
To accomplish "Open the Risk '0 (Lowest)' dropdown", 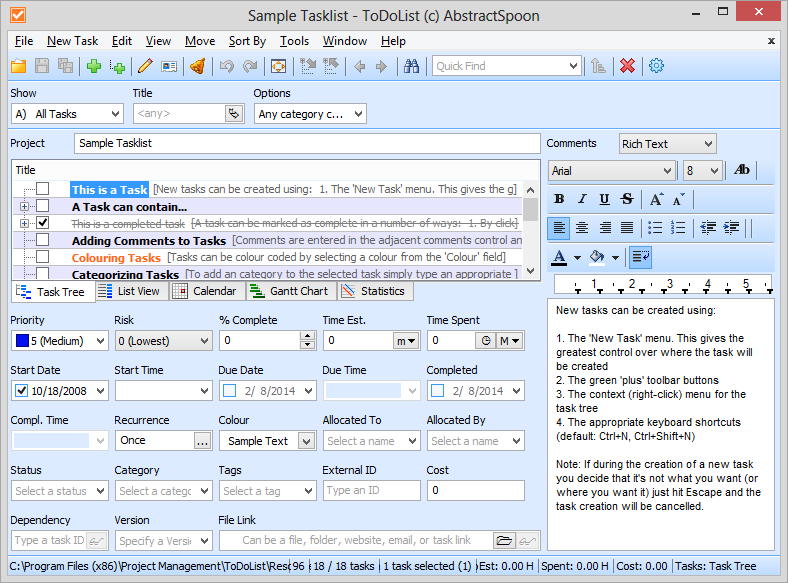I will click(x=204, y=341).
